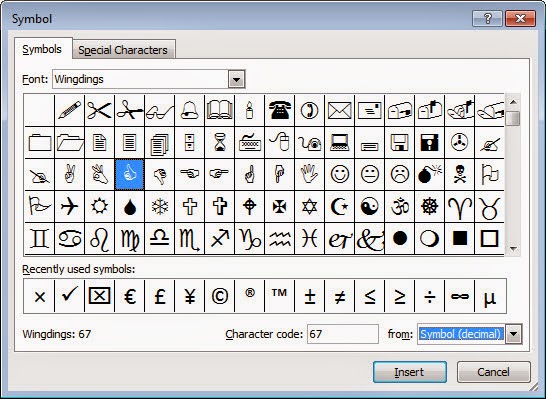Click the symbol grid scroll up arrow

(x=513, y=102)
